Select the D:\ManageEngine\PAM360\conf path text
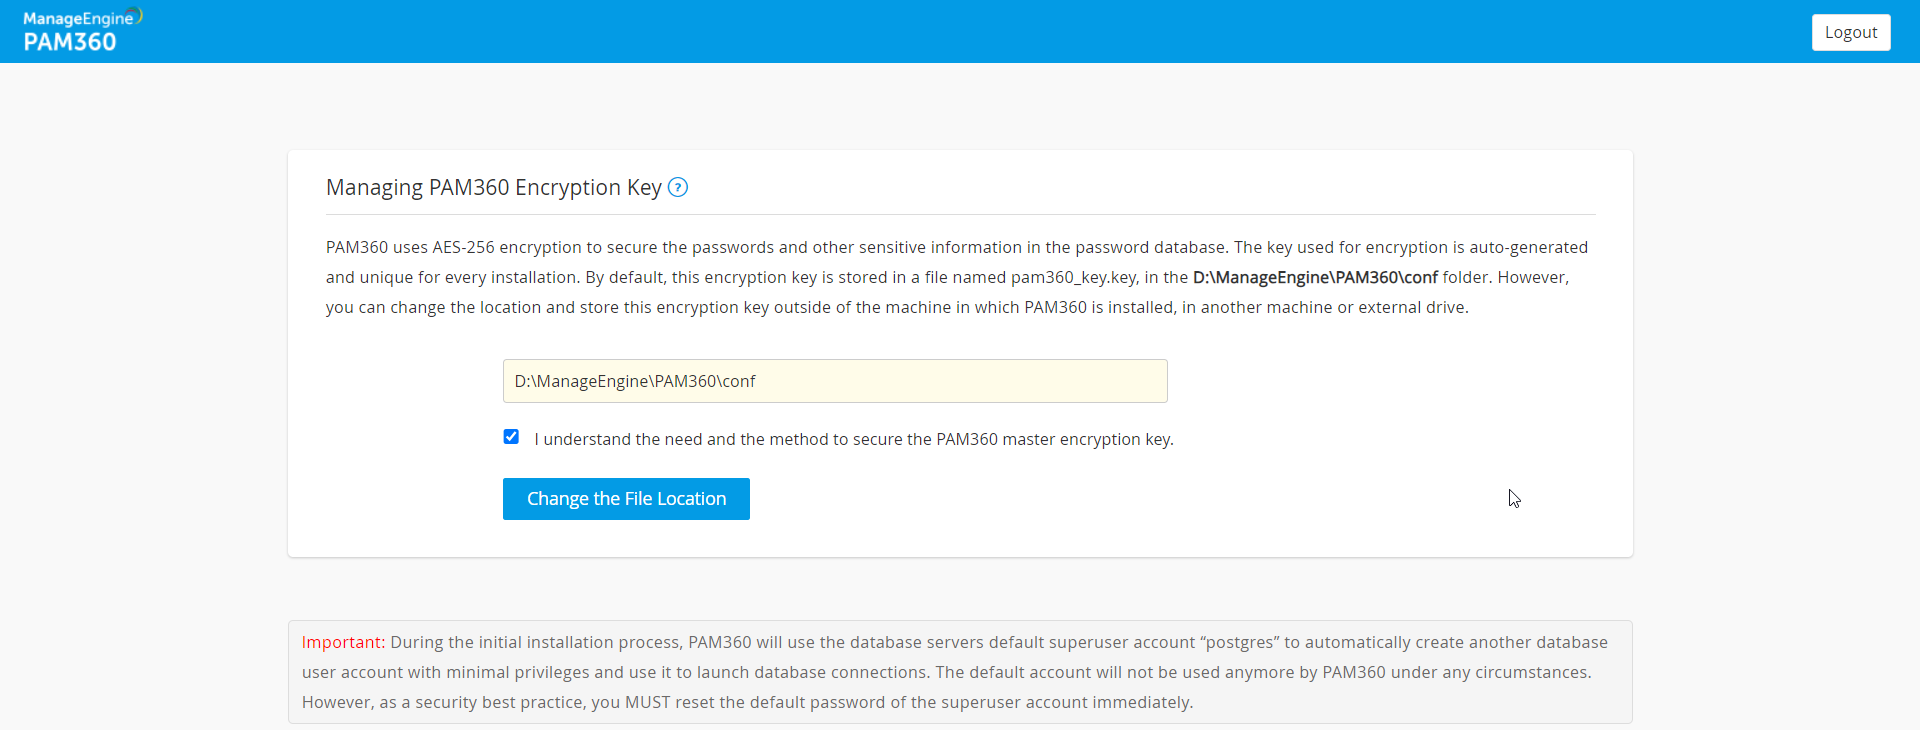The width and height of the screenshot is (1920, 730). click(634, 381)
